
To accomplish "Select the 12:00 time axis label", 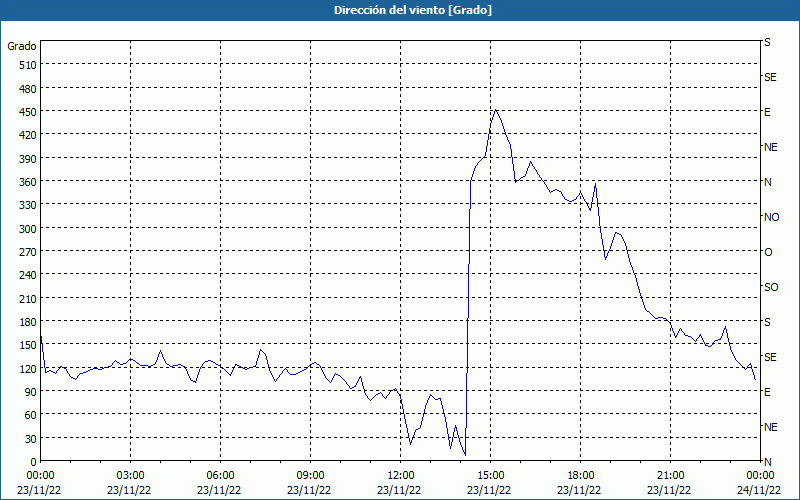I will [x=401, y=476].
